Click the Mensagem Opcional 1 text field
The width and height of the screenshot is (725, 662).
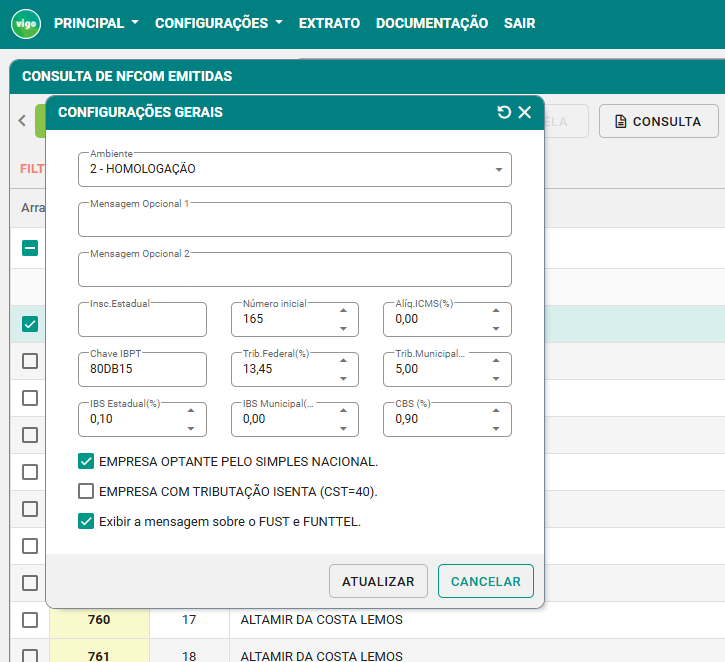(295, 221)
